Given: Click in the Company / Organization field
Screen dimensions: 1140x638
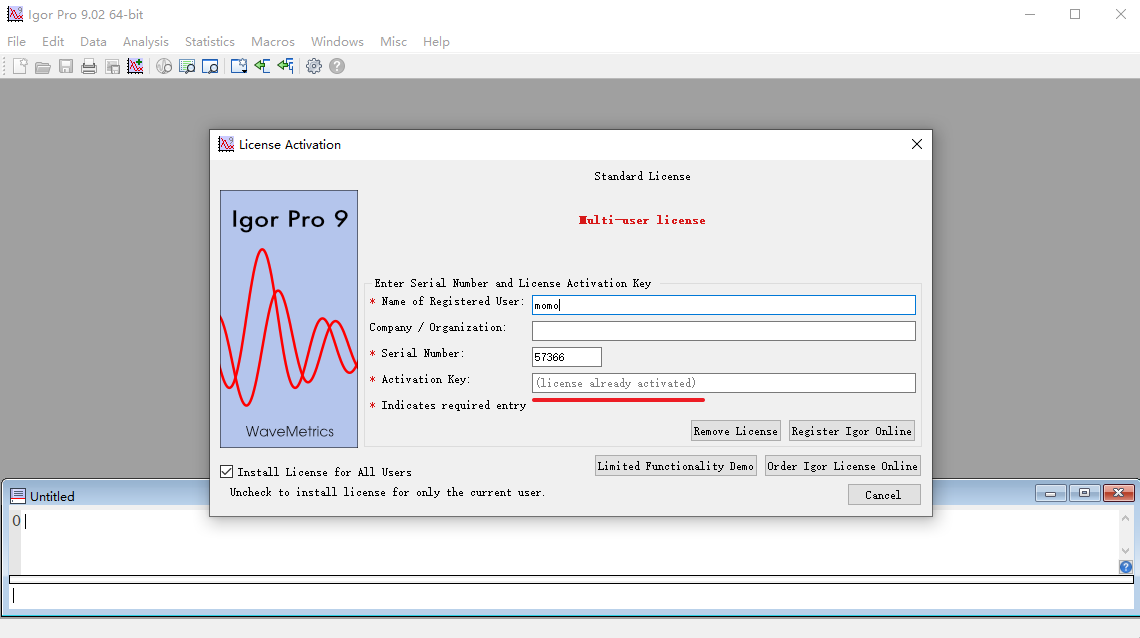Looking at the screenshot, I should (723, 331).
